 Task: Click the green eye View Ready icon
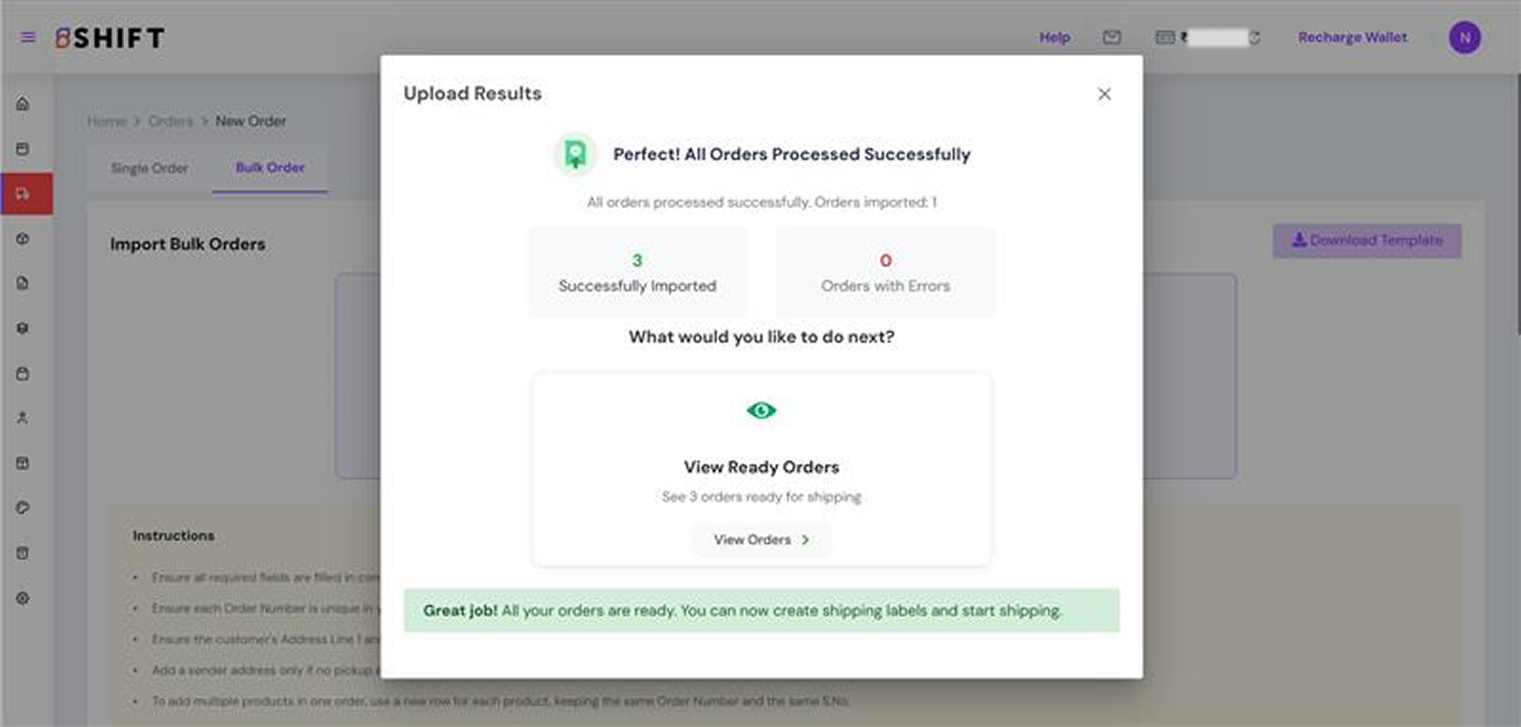[x=761, y=410]
